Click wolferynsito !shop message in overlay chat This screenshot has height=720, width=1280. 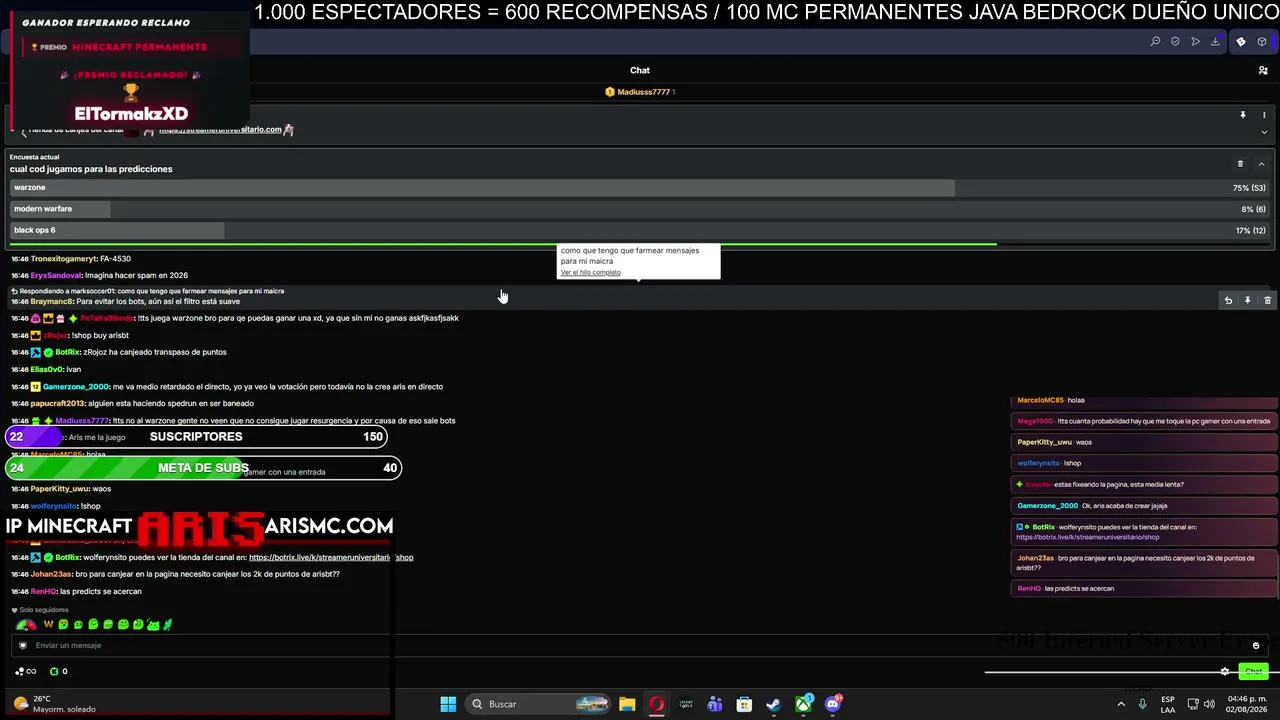tap(1143, 463)
